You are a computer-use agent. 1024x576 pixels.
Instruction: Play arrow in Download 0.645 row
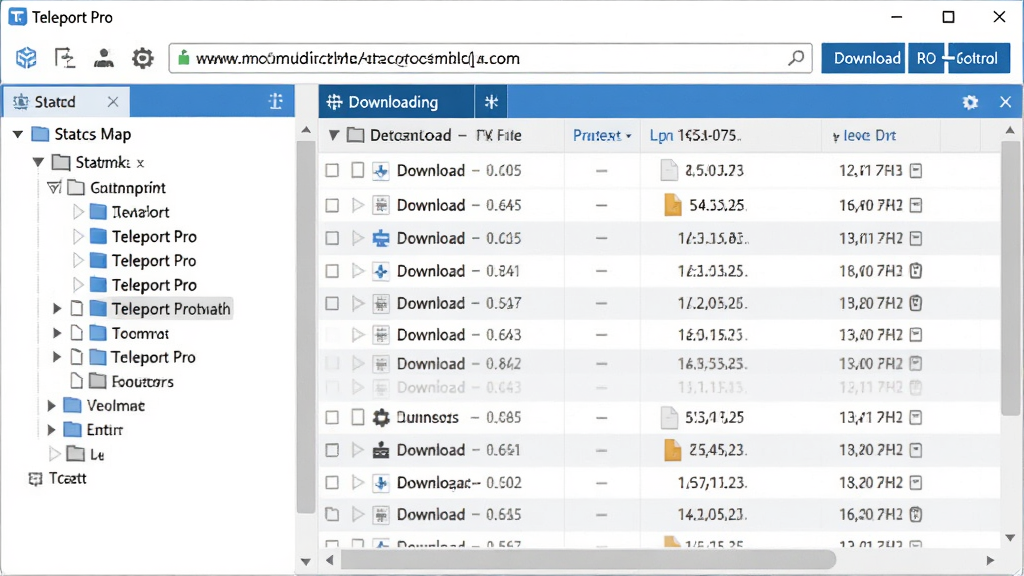(x=357, y=205)
